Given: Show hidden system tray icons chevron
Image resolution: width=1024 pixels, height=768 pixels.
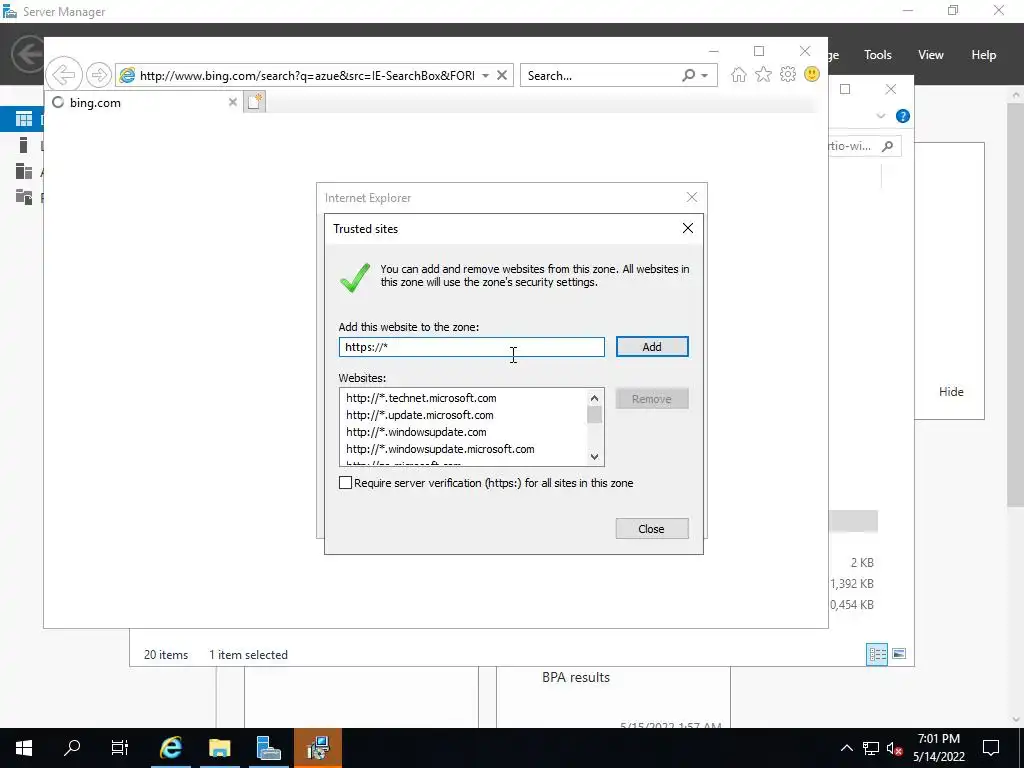Looking at the screenshot, I should [846, 748].
